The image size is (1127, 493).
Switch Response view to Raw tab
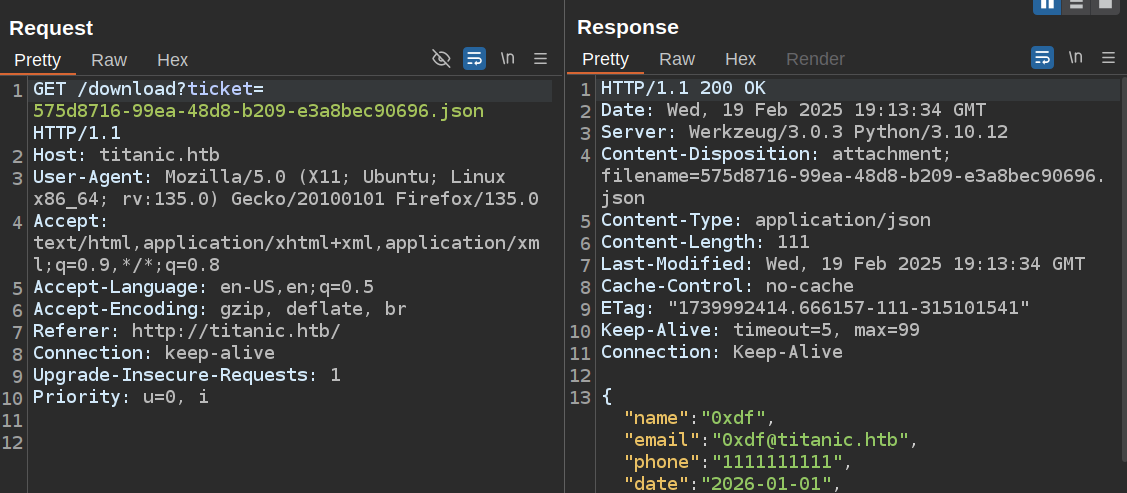point(677,59)
